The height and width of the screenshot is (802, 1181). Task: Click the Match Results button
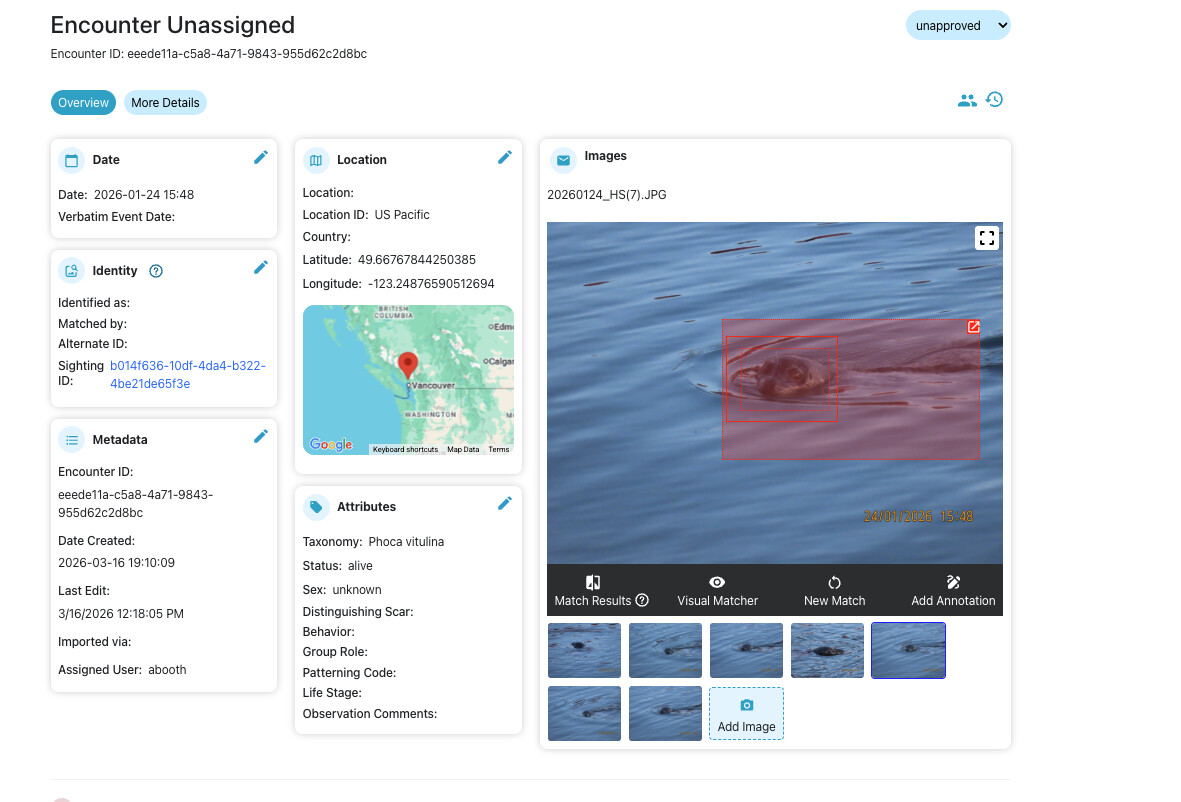coord(601,591)
